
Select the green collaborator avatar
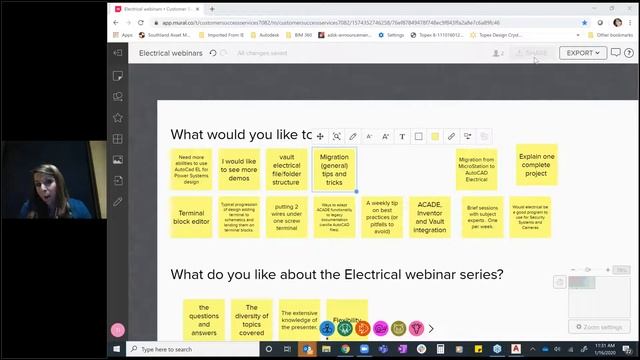click(345, 328)
